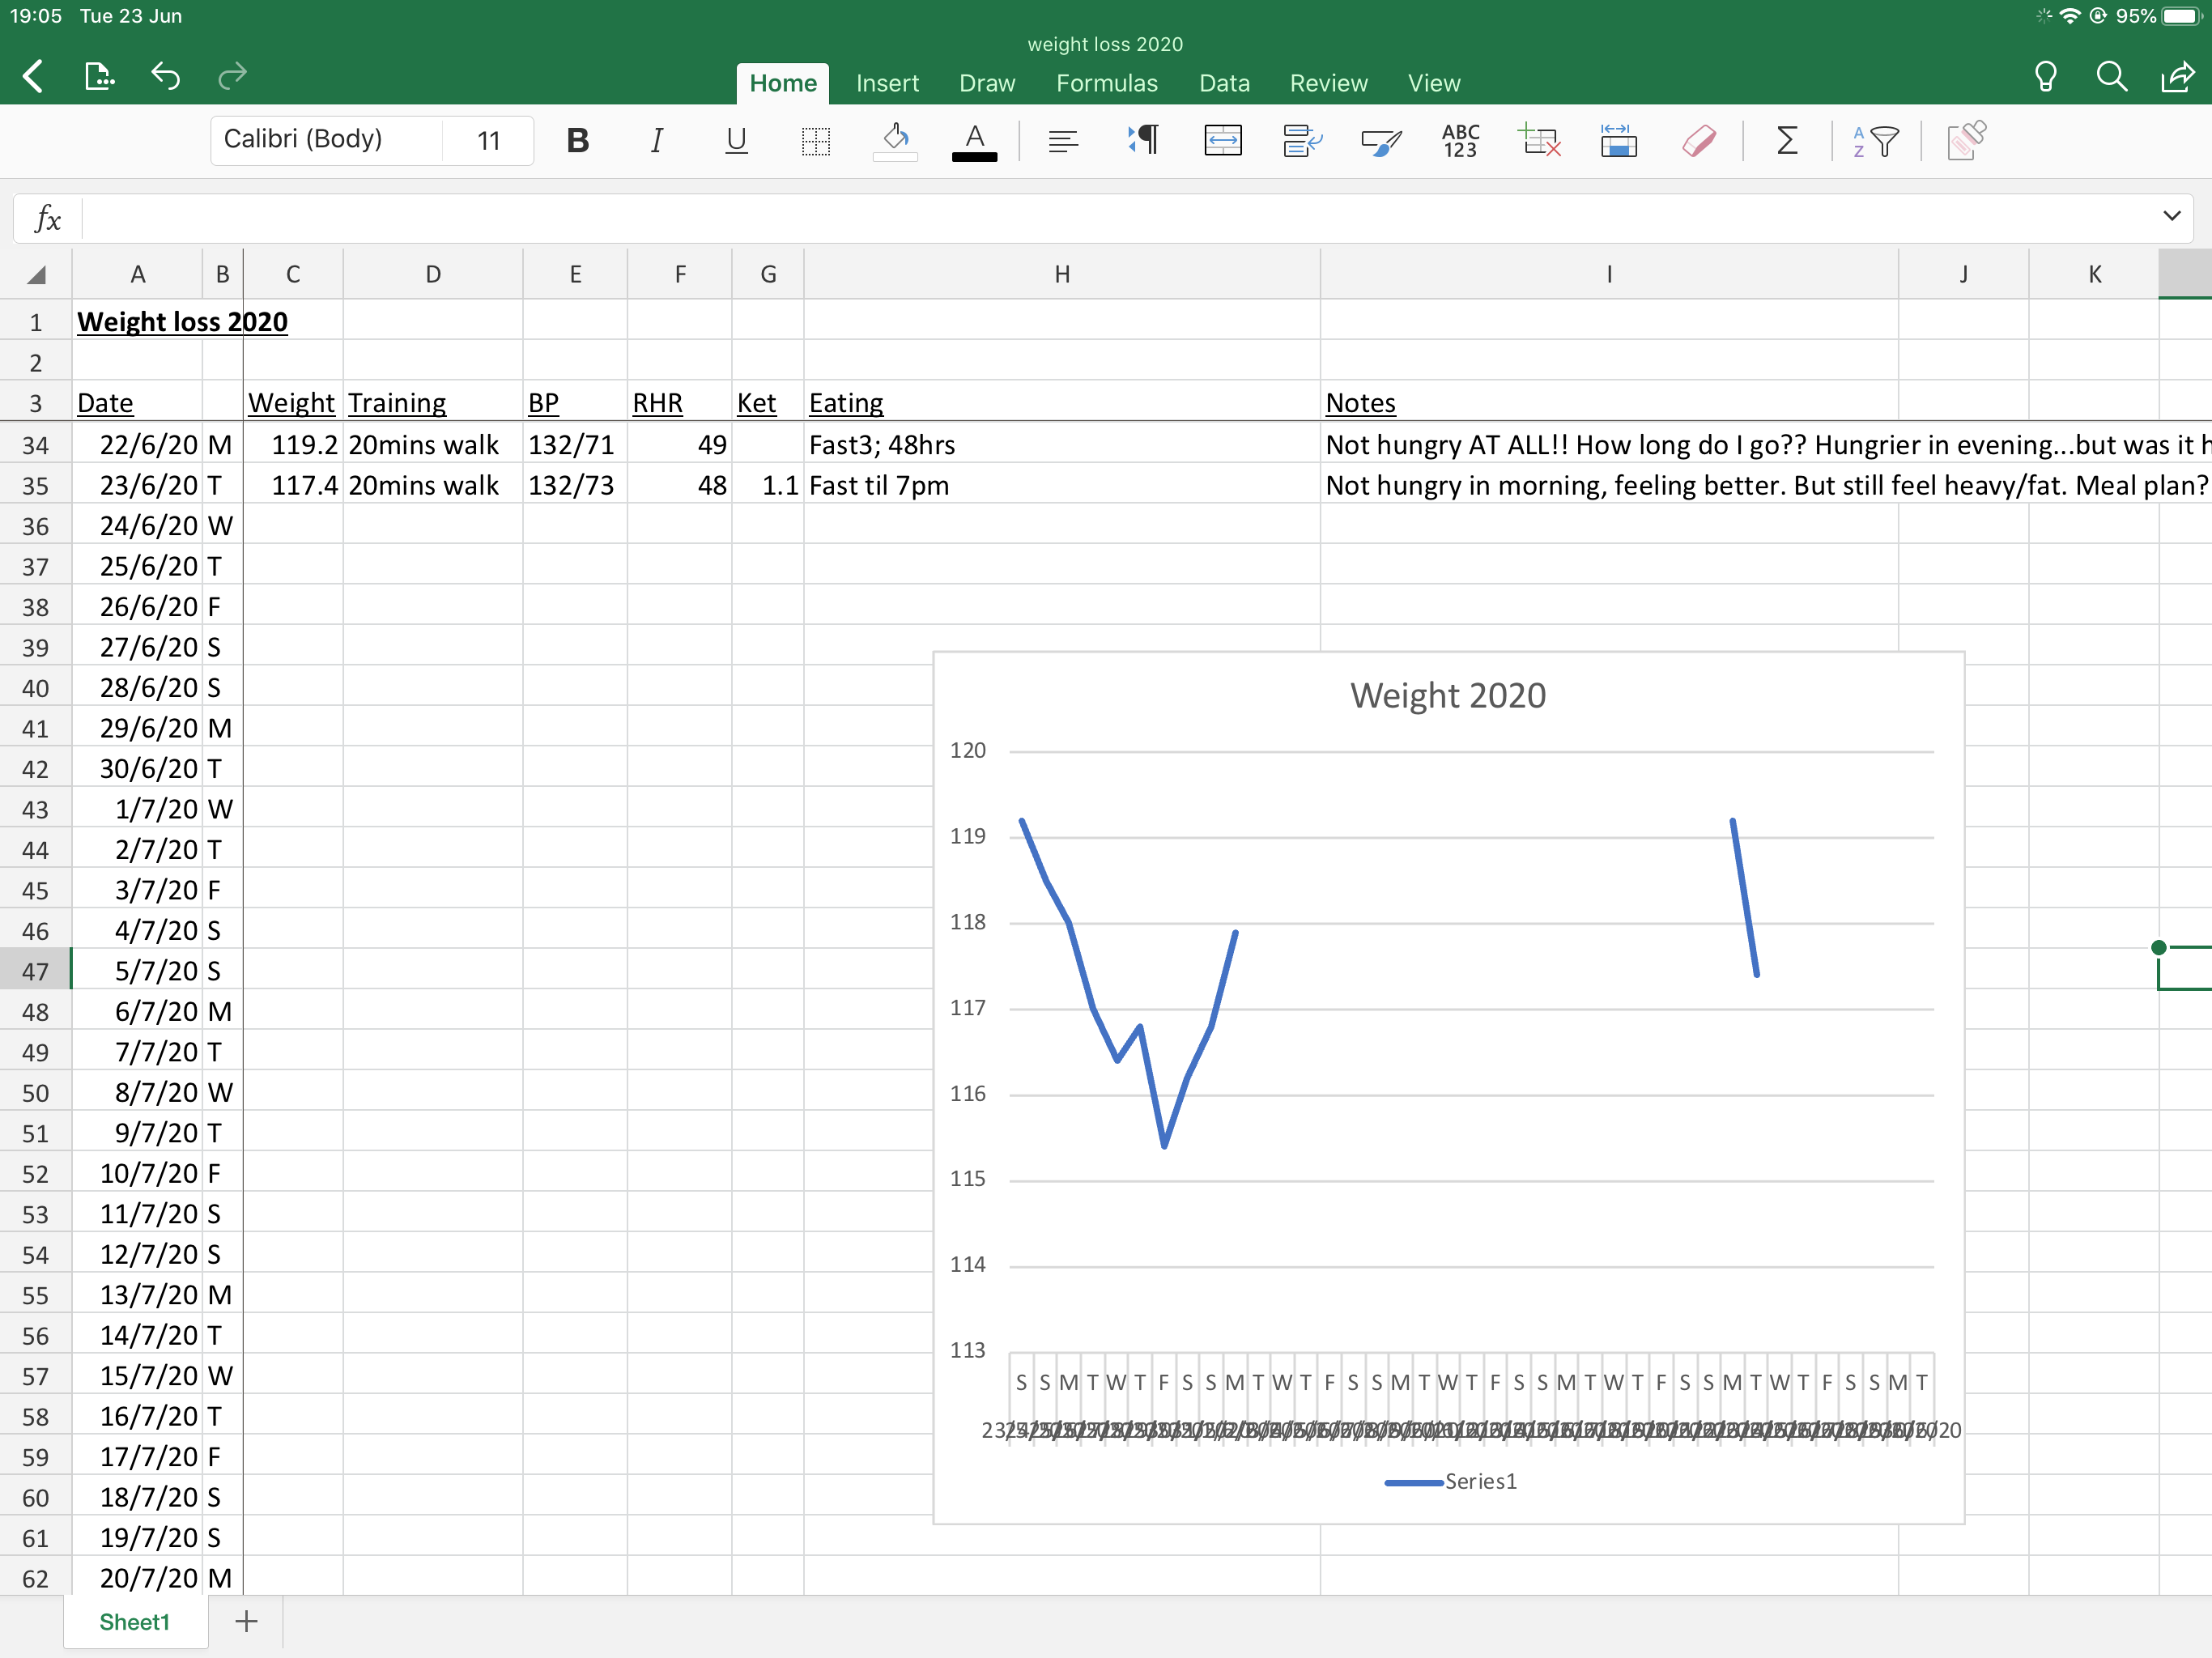2212x1658 pixels.
Task: Select the Training header cell
Action: tap(433, 403)
